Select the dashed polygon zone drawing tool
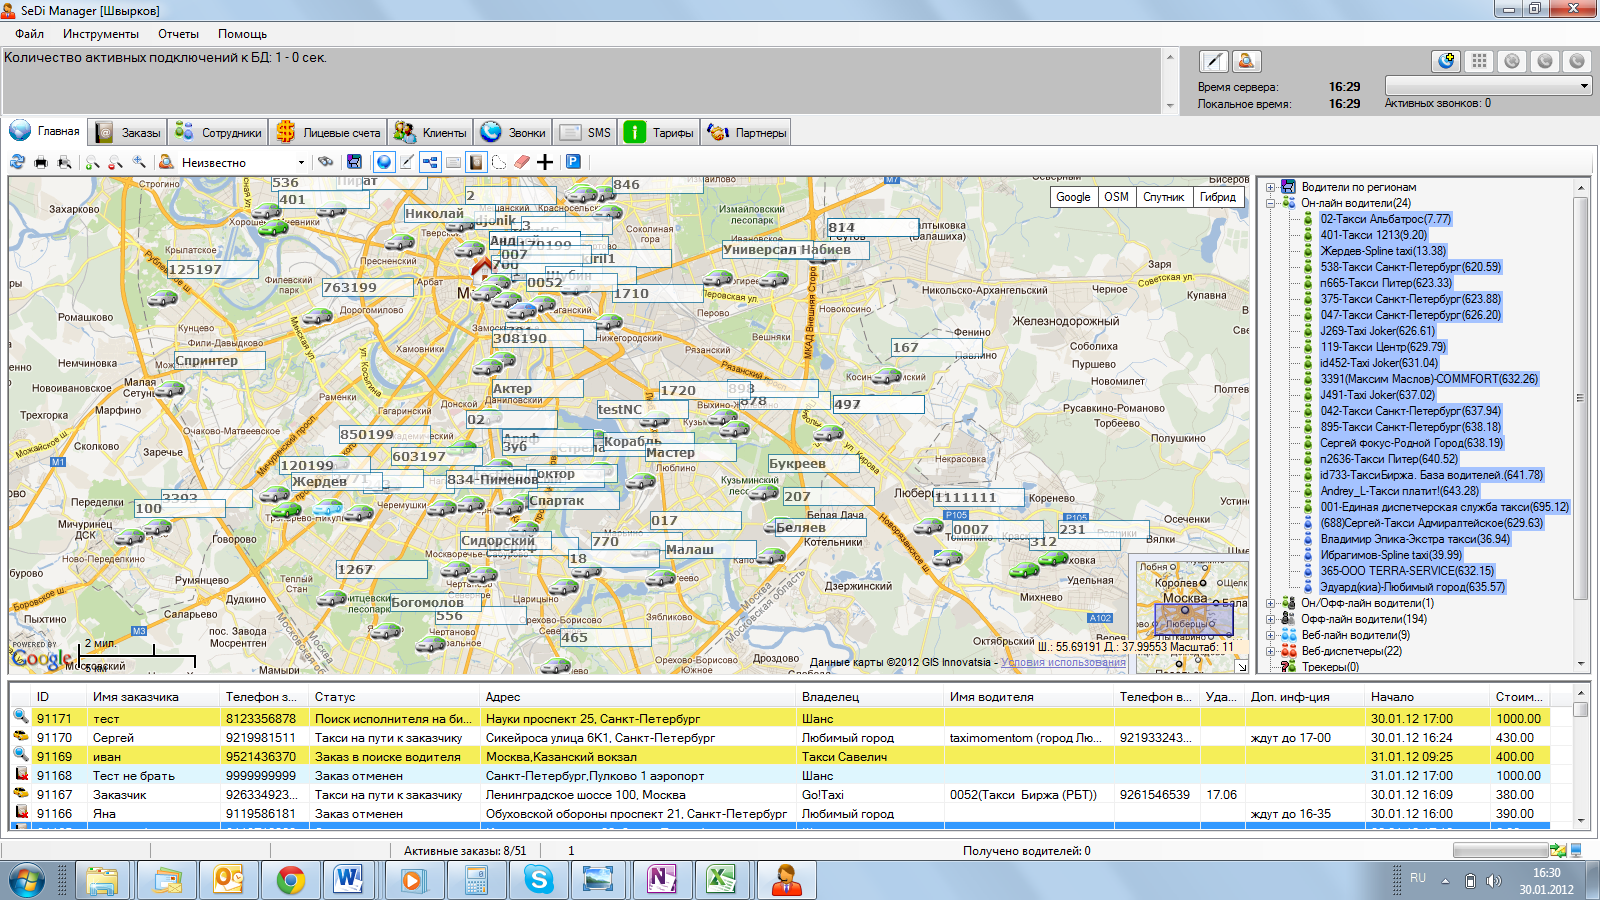 [499, 162]
